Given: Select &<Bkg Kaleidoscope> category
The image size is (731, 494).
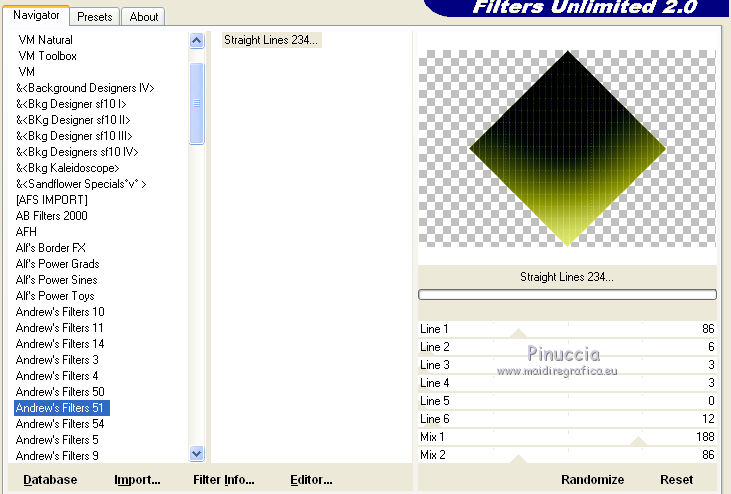Looking at the screenshot, I should pos(68,168).
